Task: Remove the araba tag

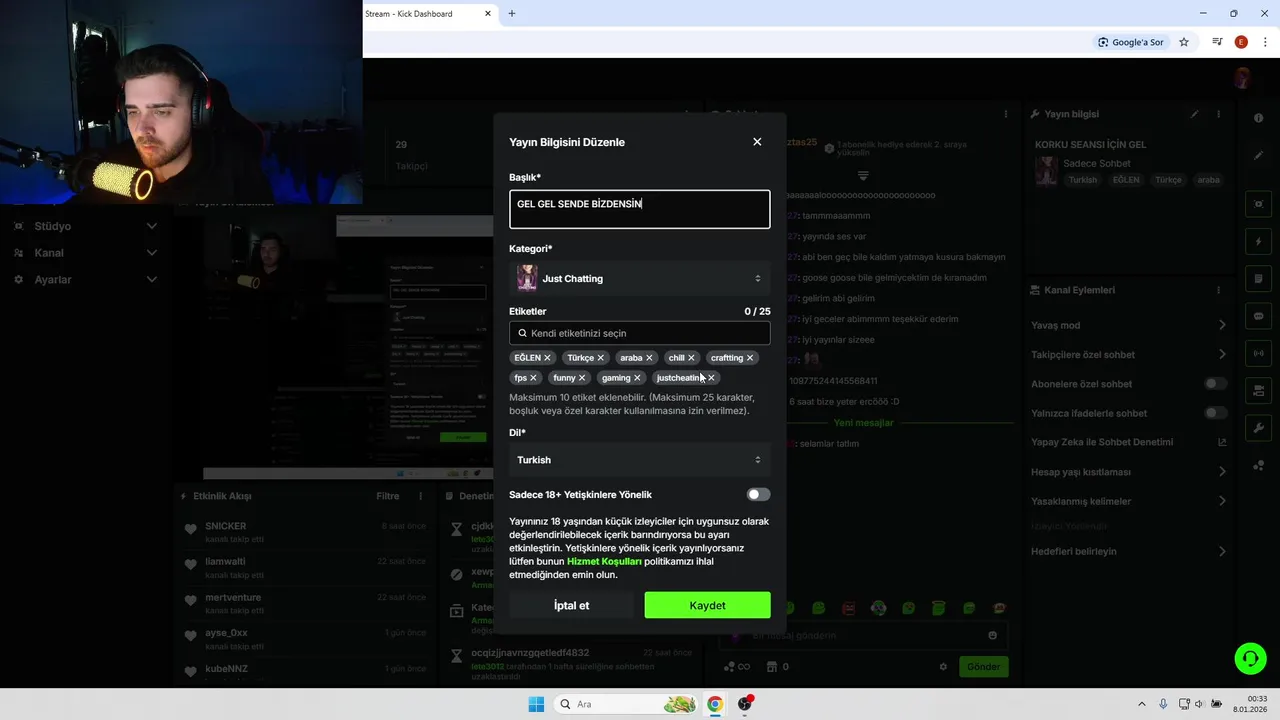Action: tap(649, 358)
